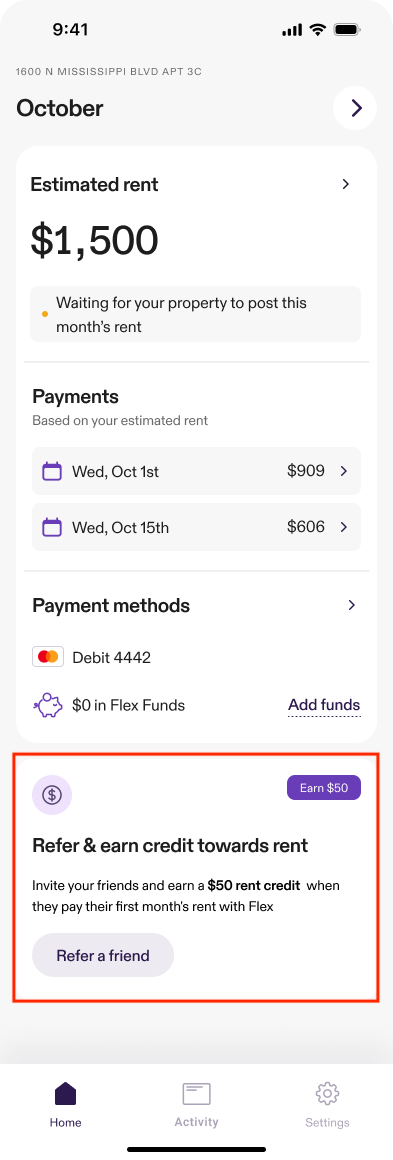Open the Activity tab icon
393x1160 pixels.
197,1094
